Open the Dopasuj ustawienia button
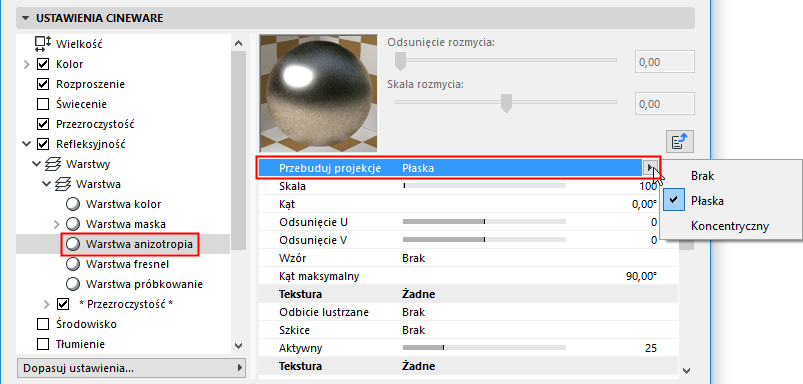Image resolution: width=803 pixels, height=384 pixels. pyautogui.click(x=131, y=368)
